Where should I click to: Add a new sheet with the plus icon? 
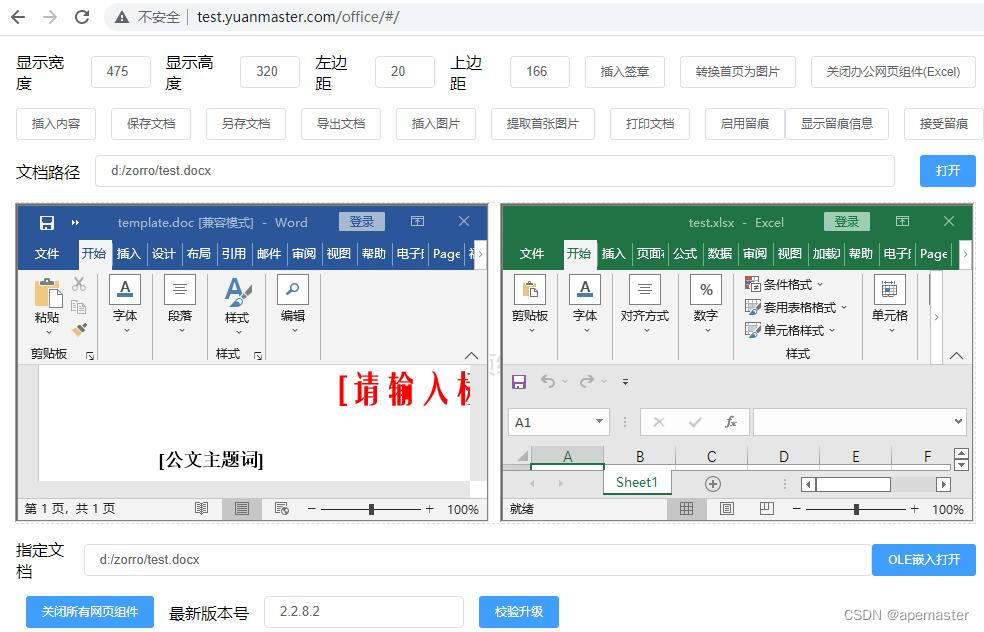click(713, 484)
